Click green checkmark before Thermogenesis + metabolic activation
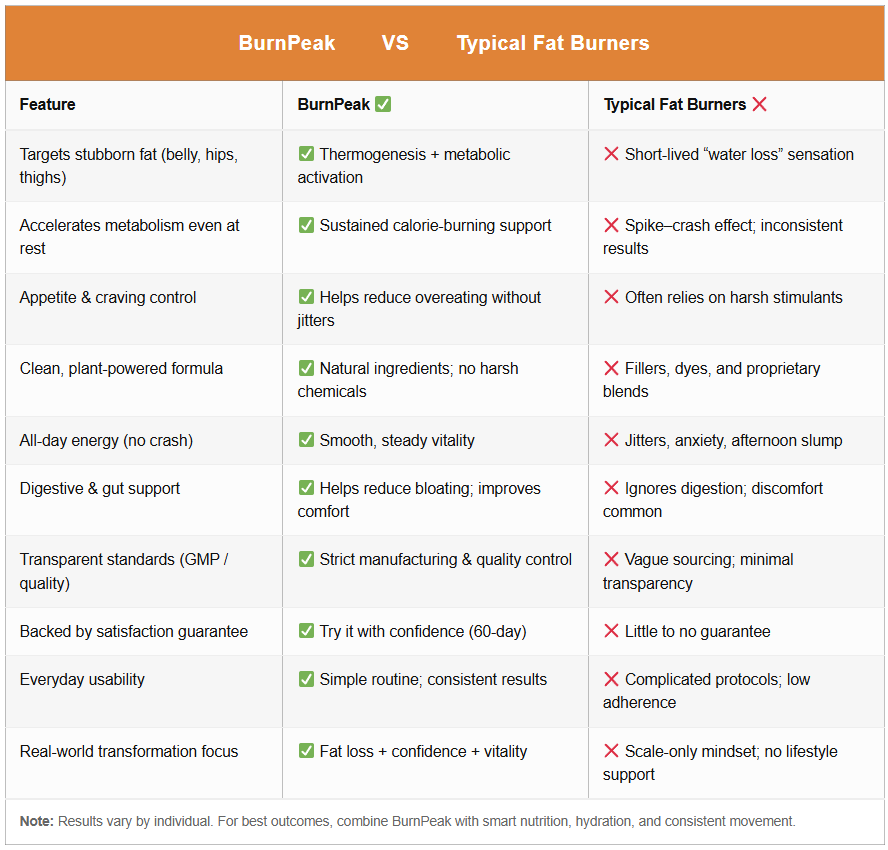This screenshot has width=888, height=850. coord(306,154)
